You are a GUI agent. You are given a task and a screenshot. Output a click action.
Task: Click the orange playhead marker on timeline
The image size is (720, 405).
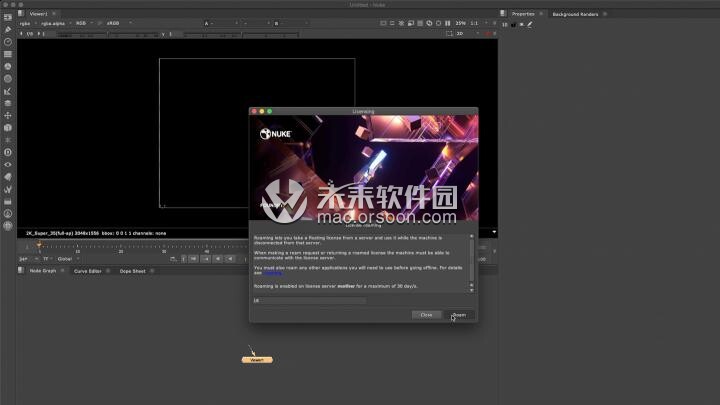[39, 246]
